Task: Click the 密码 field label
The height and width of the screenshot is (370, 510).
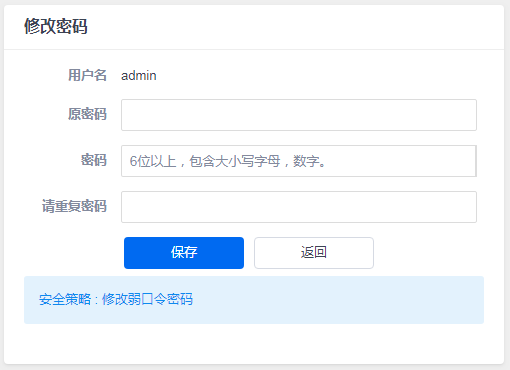Action: [94, 160]
